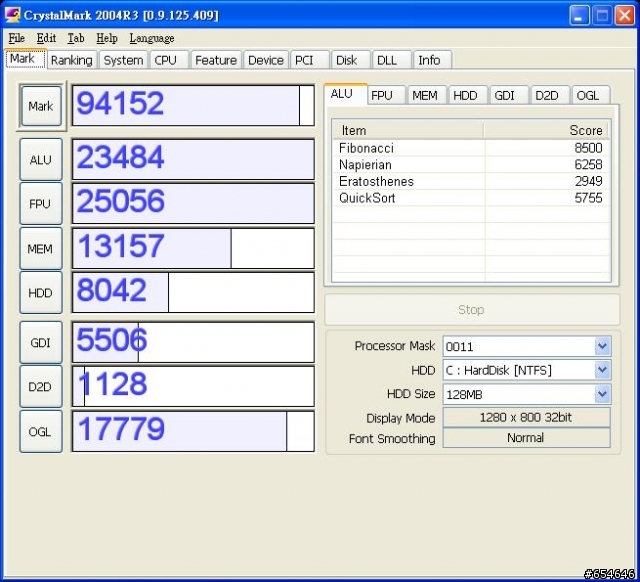
Task: Select the QuickSort row
Action: 471,198
